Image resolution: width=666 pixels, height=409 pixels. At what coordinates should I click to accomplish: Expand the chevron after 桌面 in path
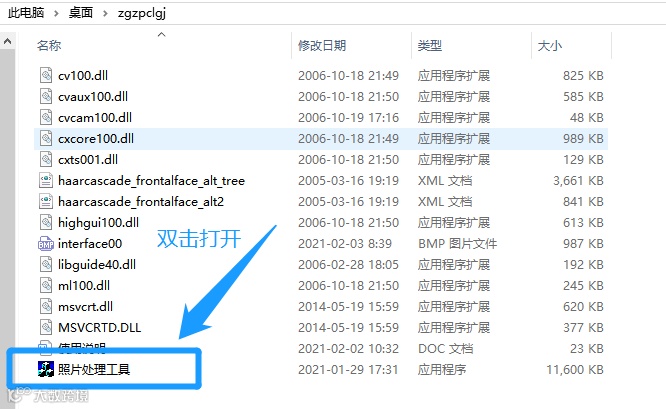[105, 13]
